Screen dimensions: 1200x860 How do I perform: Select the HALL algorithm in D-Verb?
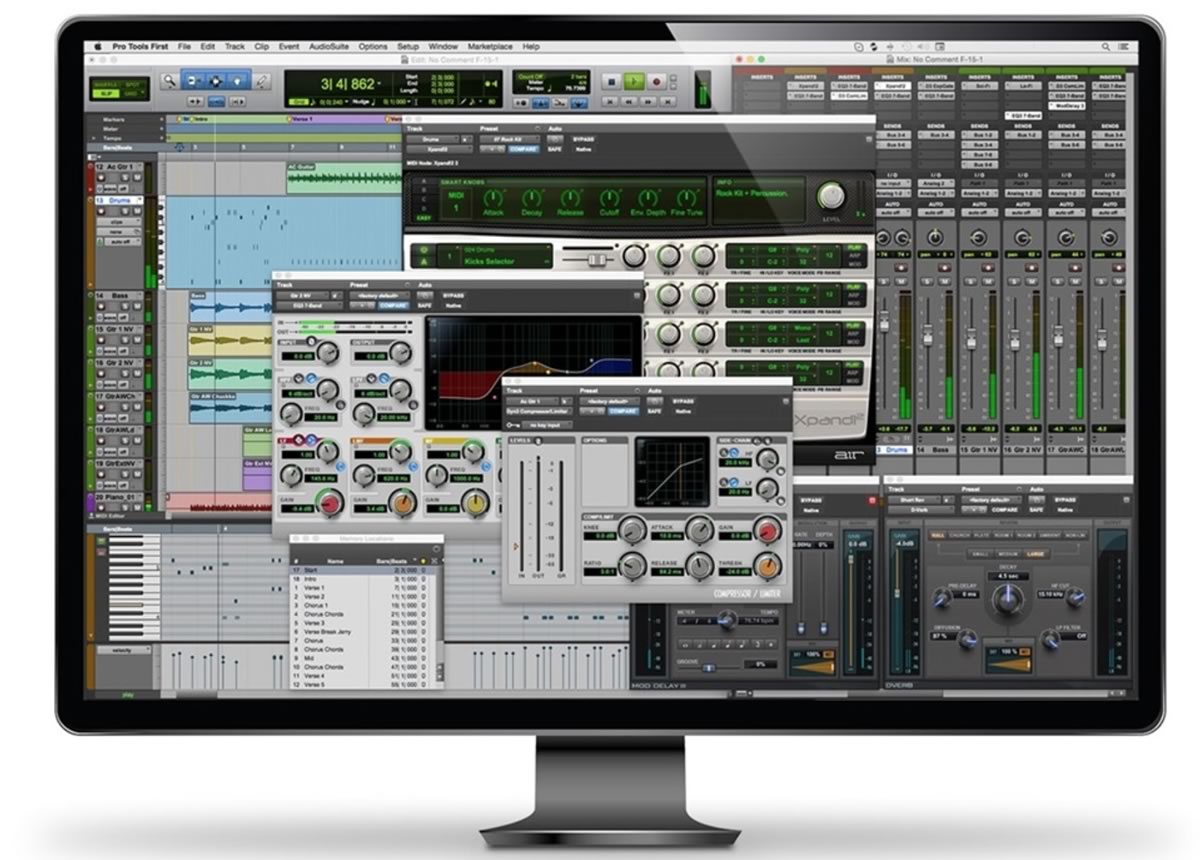coord(936,535)
